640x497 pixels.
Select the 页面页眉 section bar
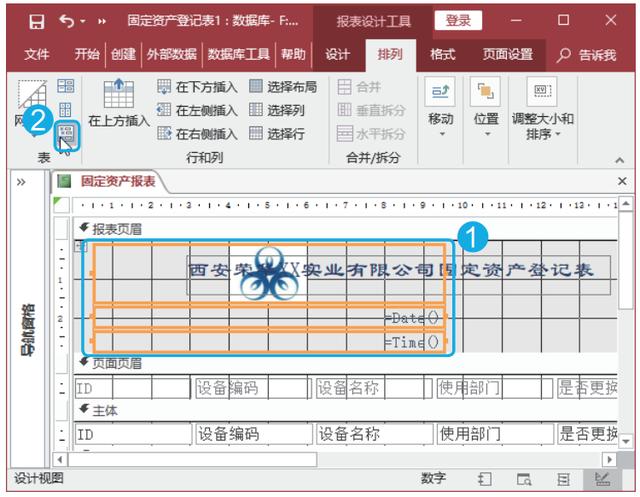pos(345,363)
